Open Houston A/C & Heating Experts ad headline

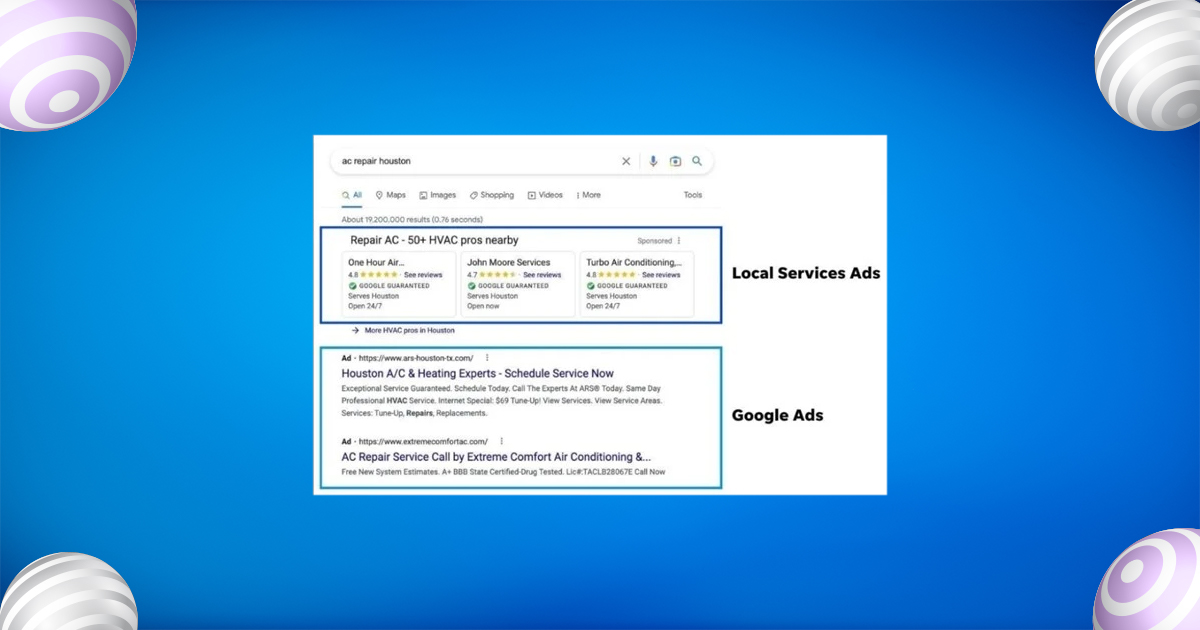tap(478, 373)
